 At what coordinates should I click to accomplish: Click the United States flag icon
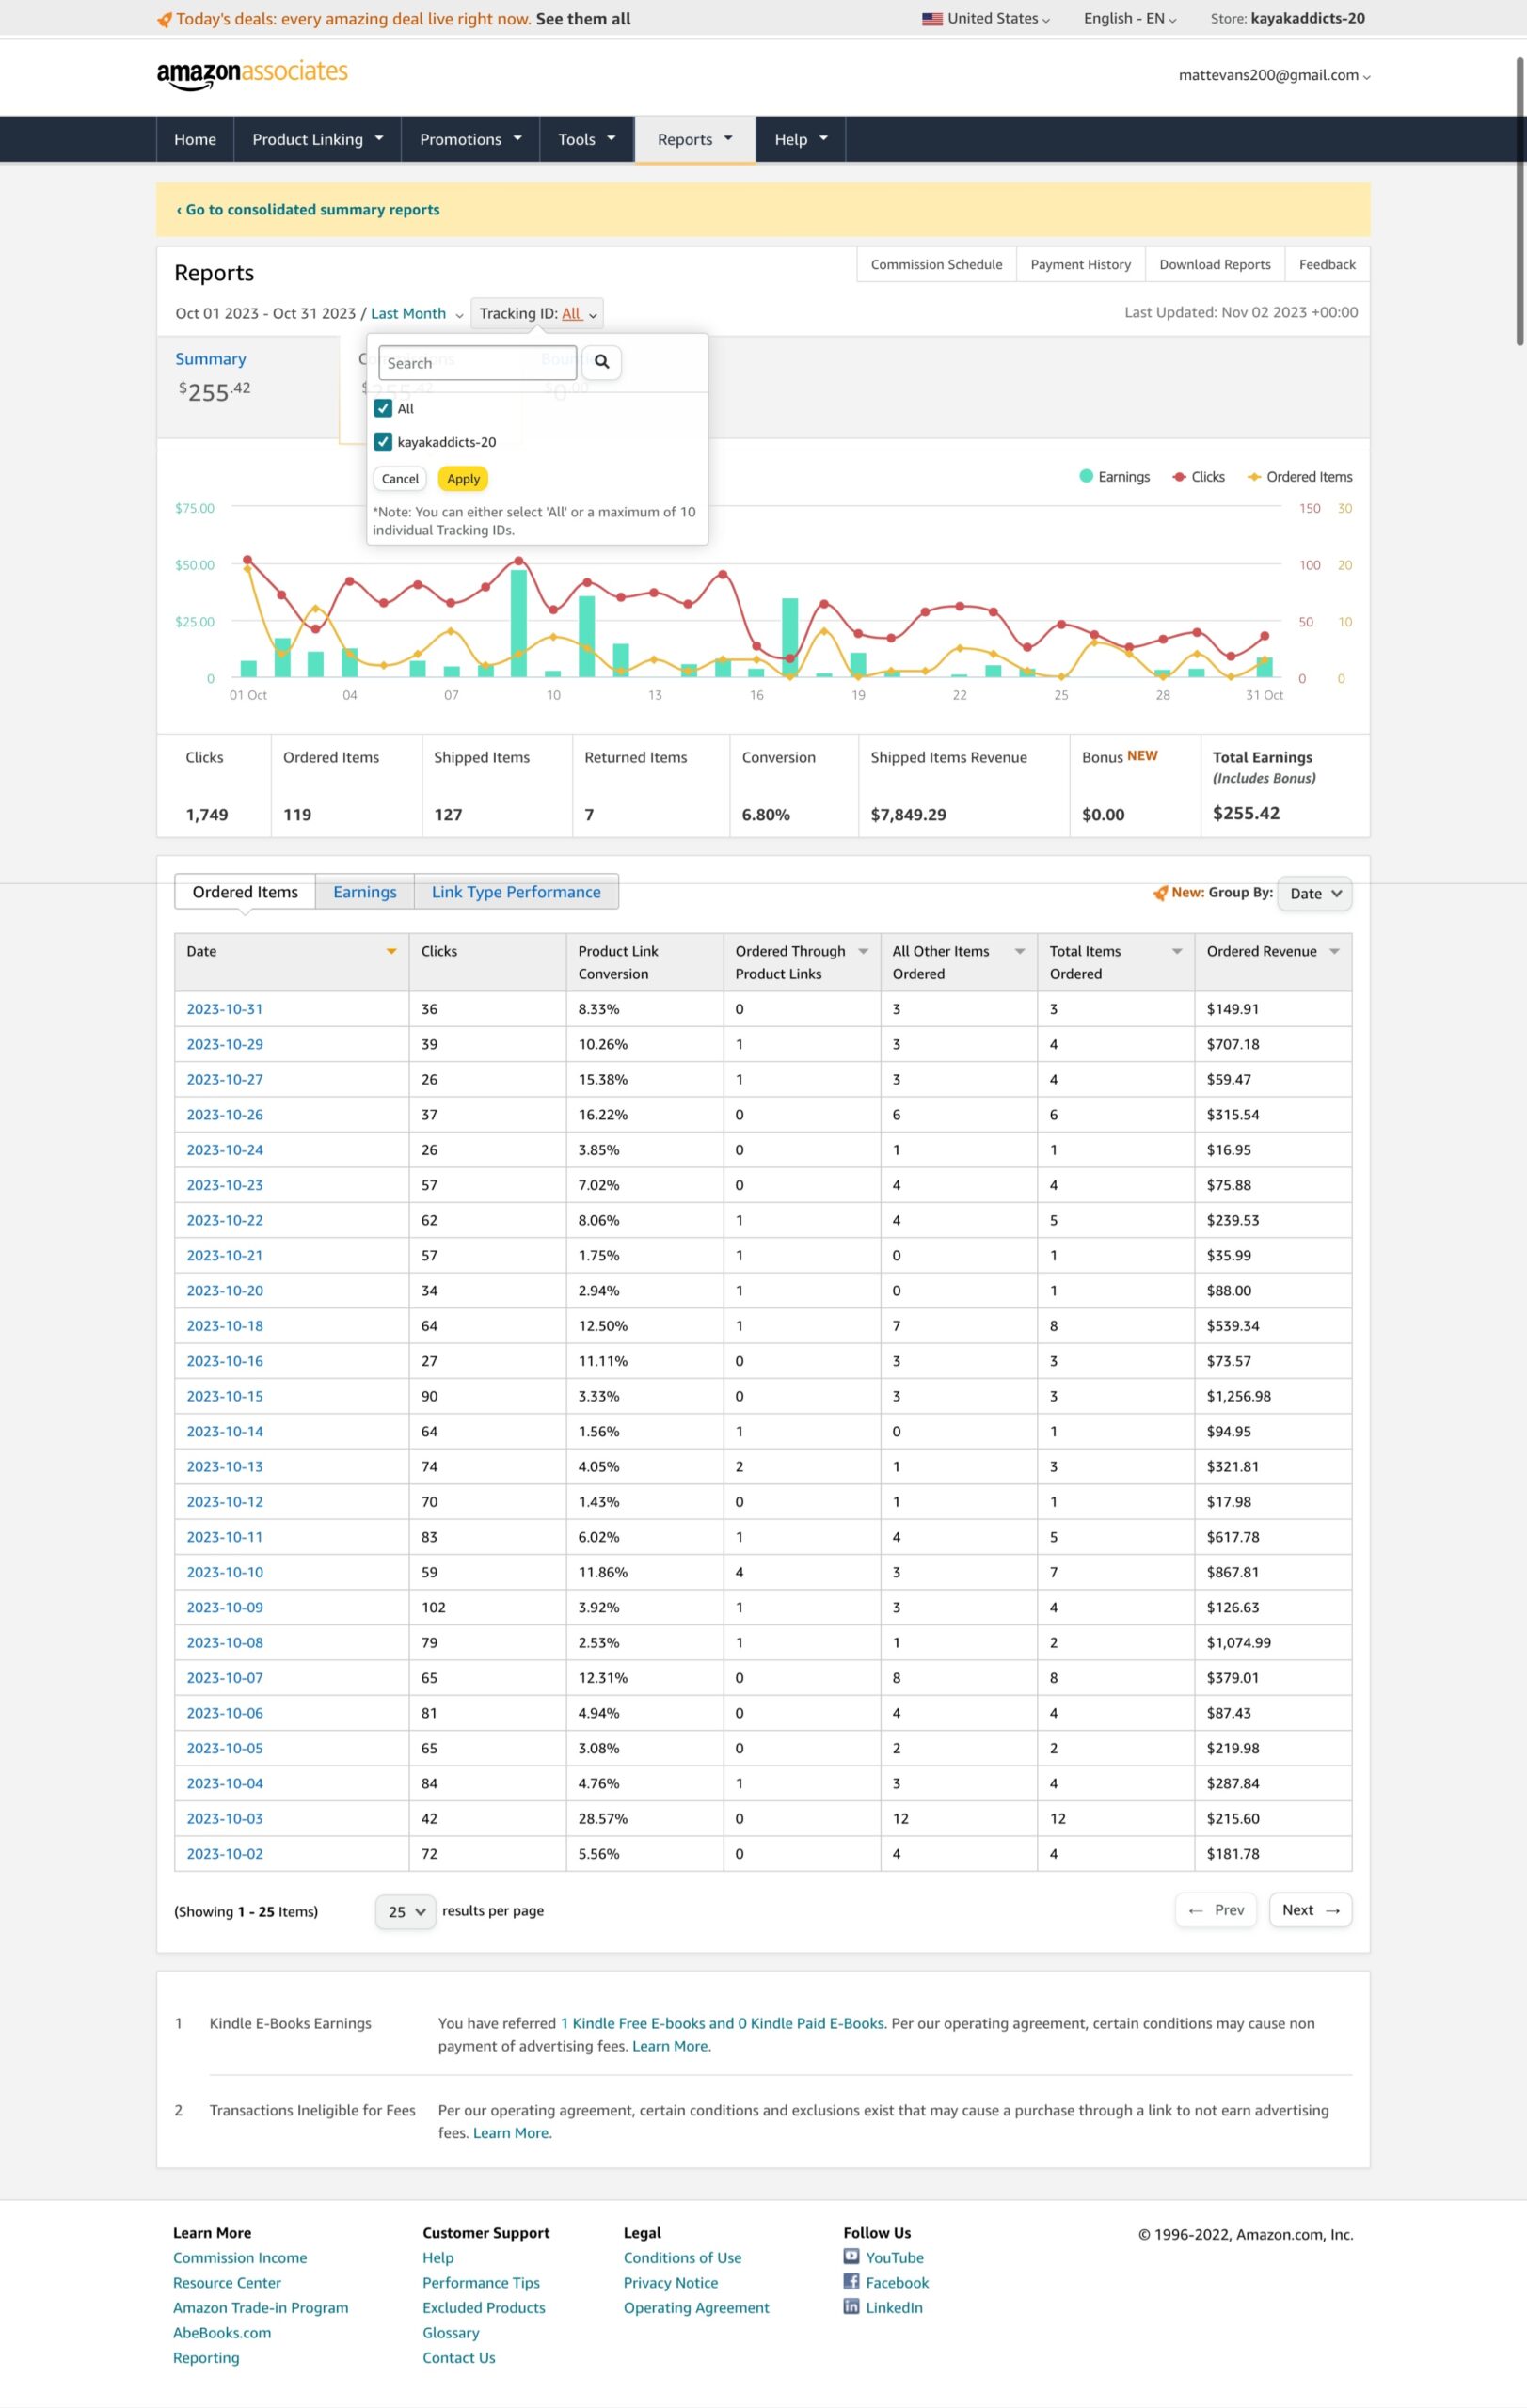(932, 19)
